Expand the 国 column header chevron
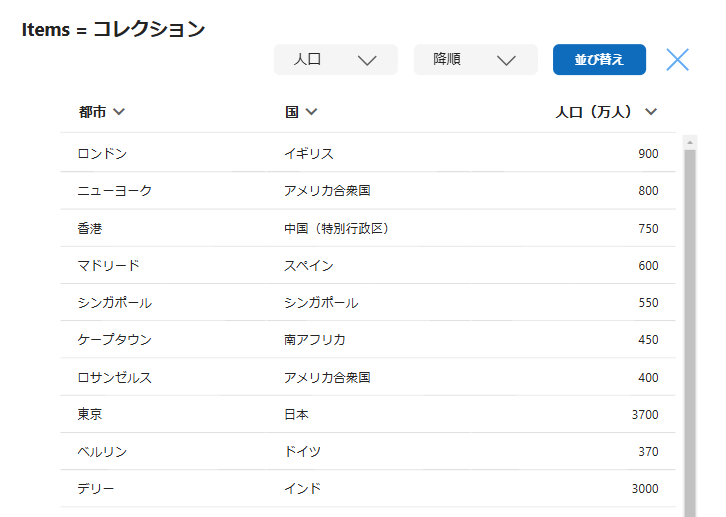 (x=311, y=112)
